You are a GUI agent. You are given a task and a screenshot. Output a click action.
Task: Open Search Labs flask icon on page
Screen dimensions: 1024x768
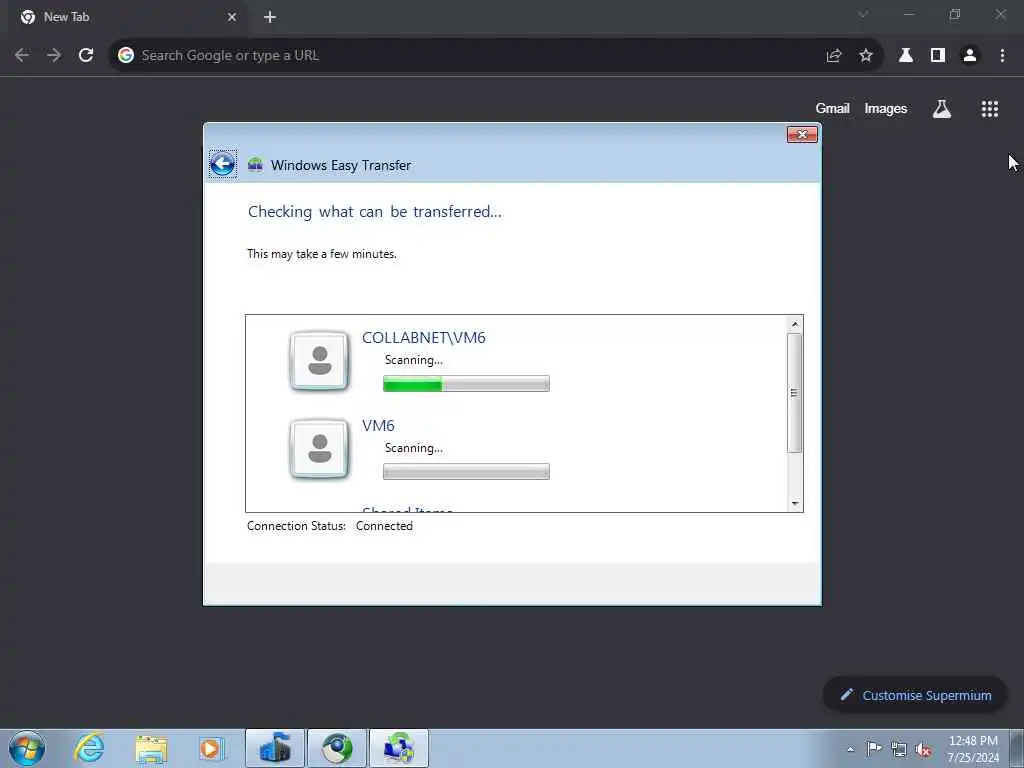(x=942, y=108)
